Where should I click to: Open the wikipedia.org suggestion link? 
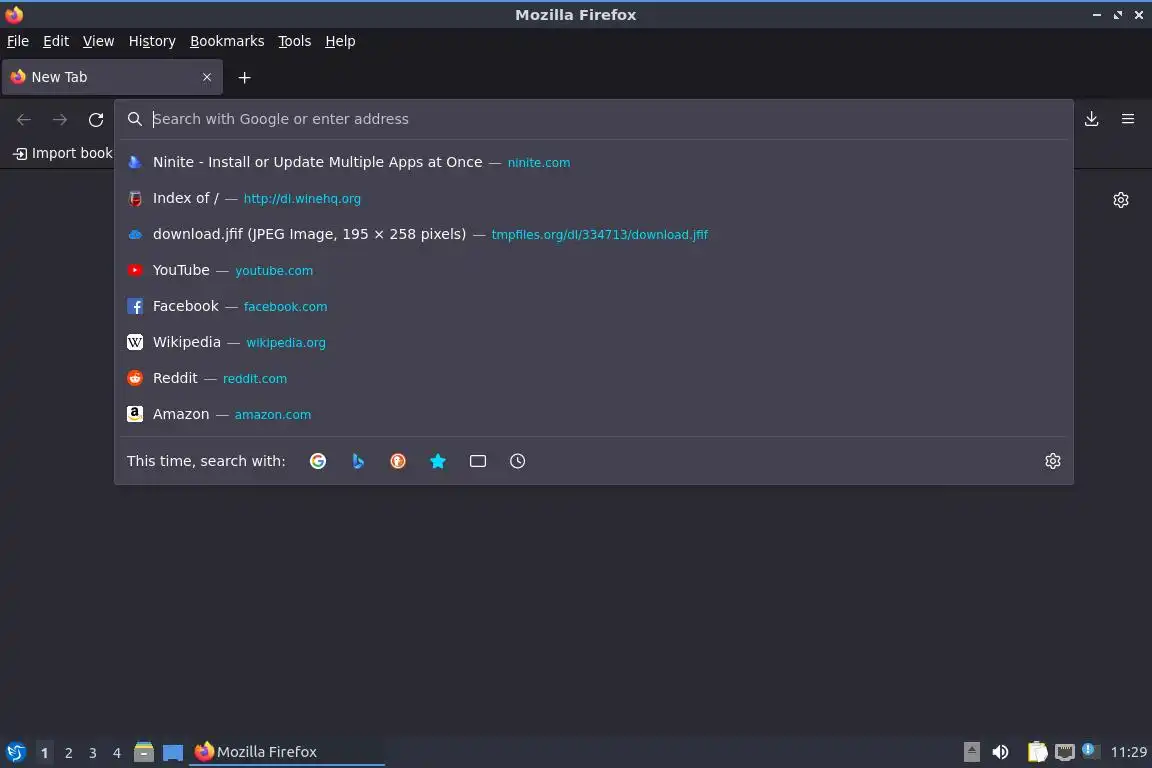286,342
